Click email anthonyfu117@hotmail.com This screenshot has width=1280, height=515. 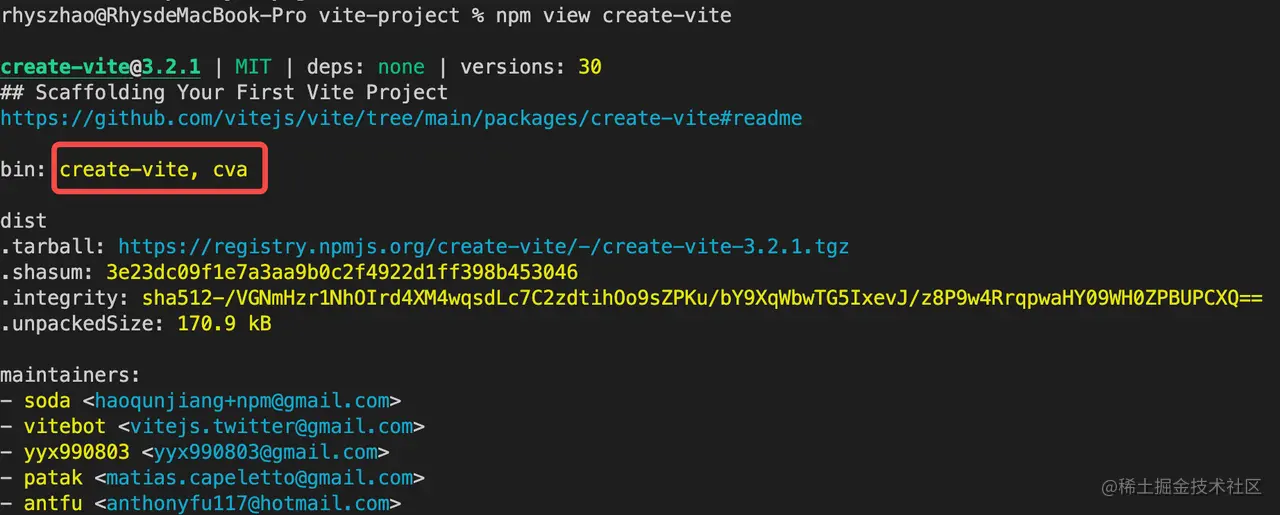[x=248, y=504]
